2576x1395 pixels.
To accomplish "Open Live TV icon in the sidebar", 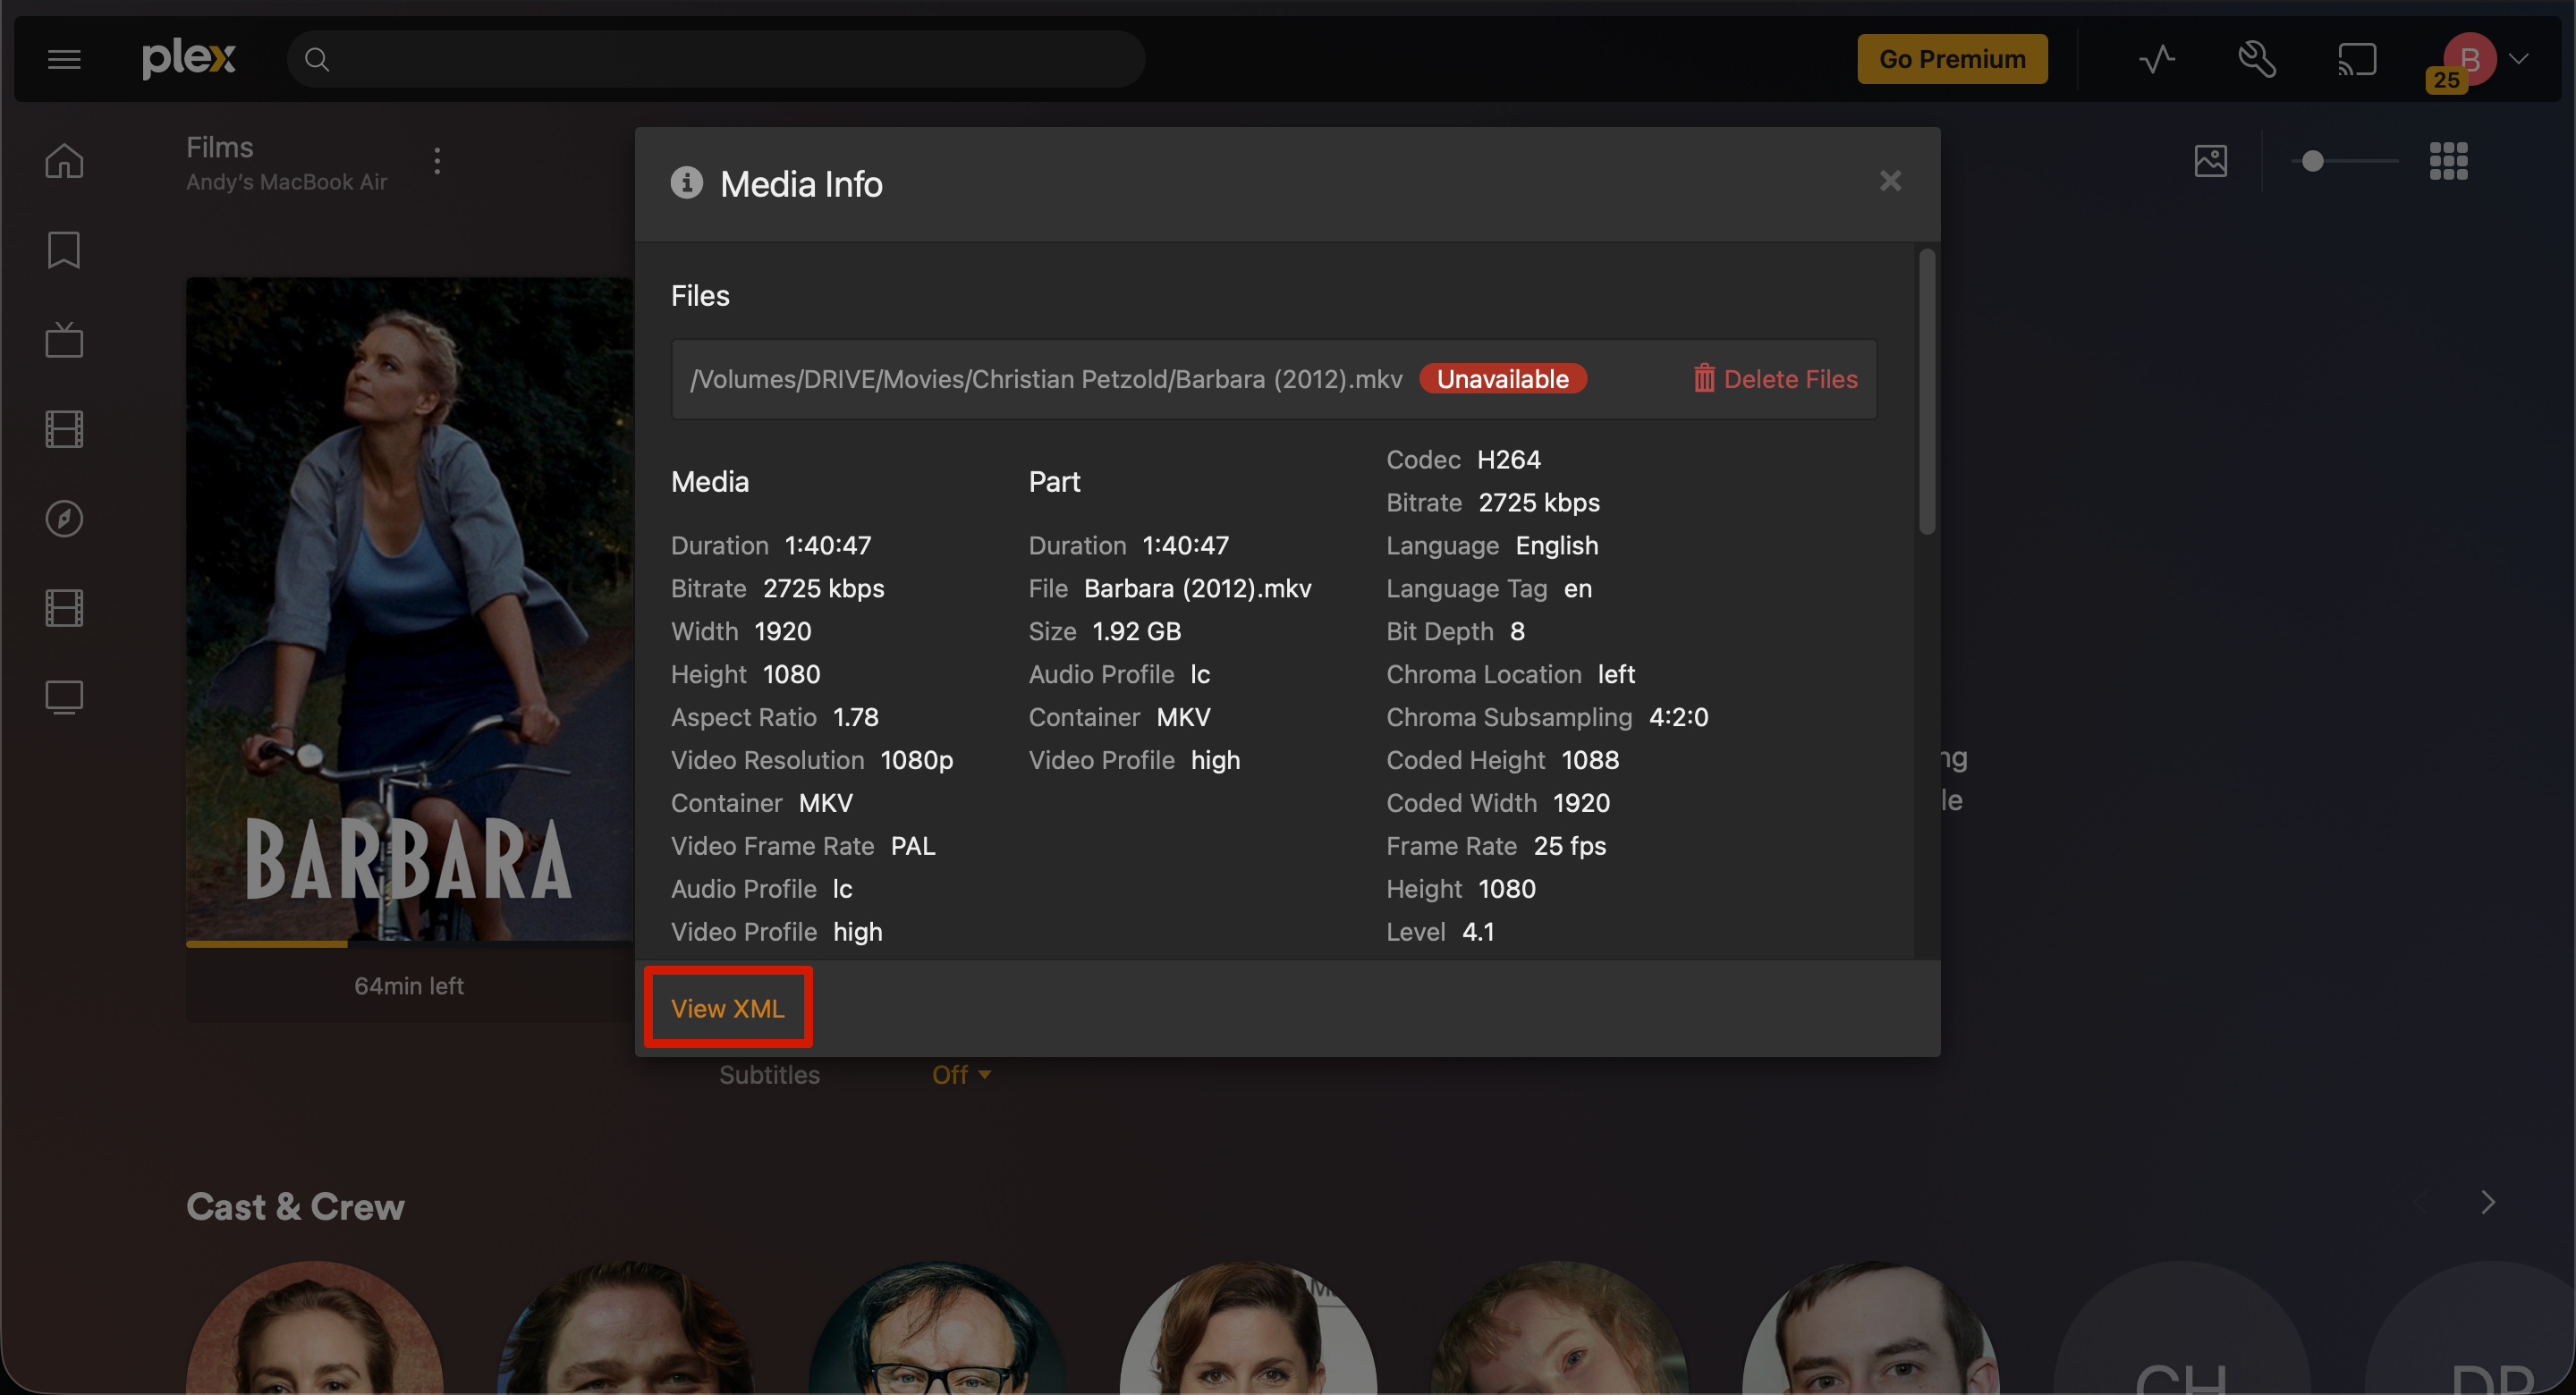I will (x=64, y=339).
